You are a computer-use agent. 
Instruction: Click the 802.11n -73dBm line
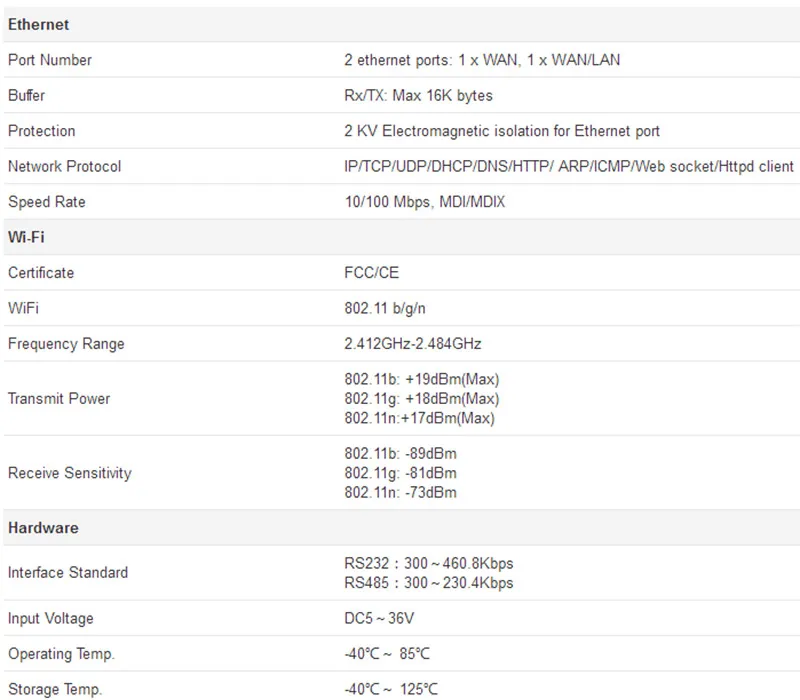[x=400, y=493]
